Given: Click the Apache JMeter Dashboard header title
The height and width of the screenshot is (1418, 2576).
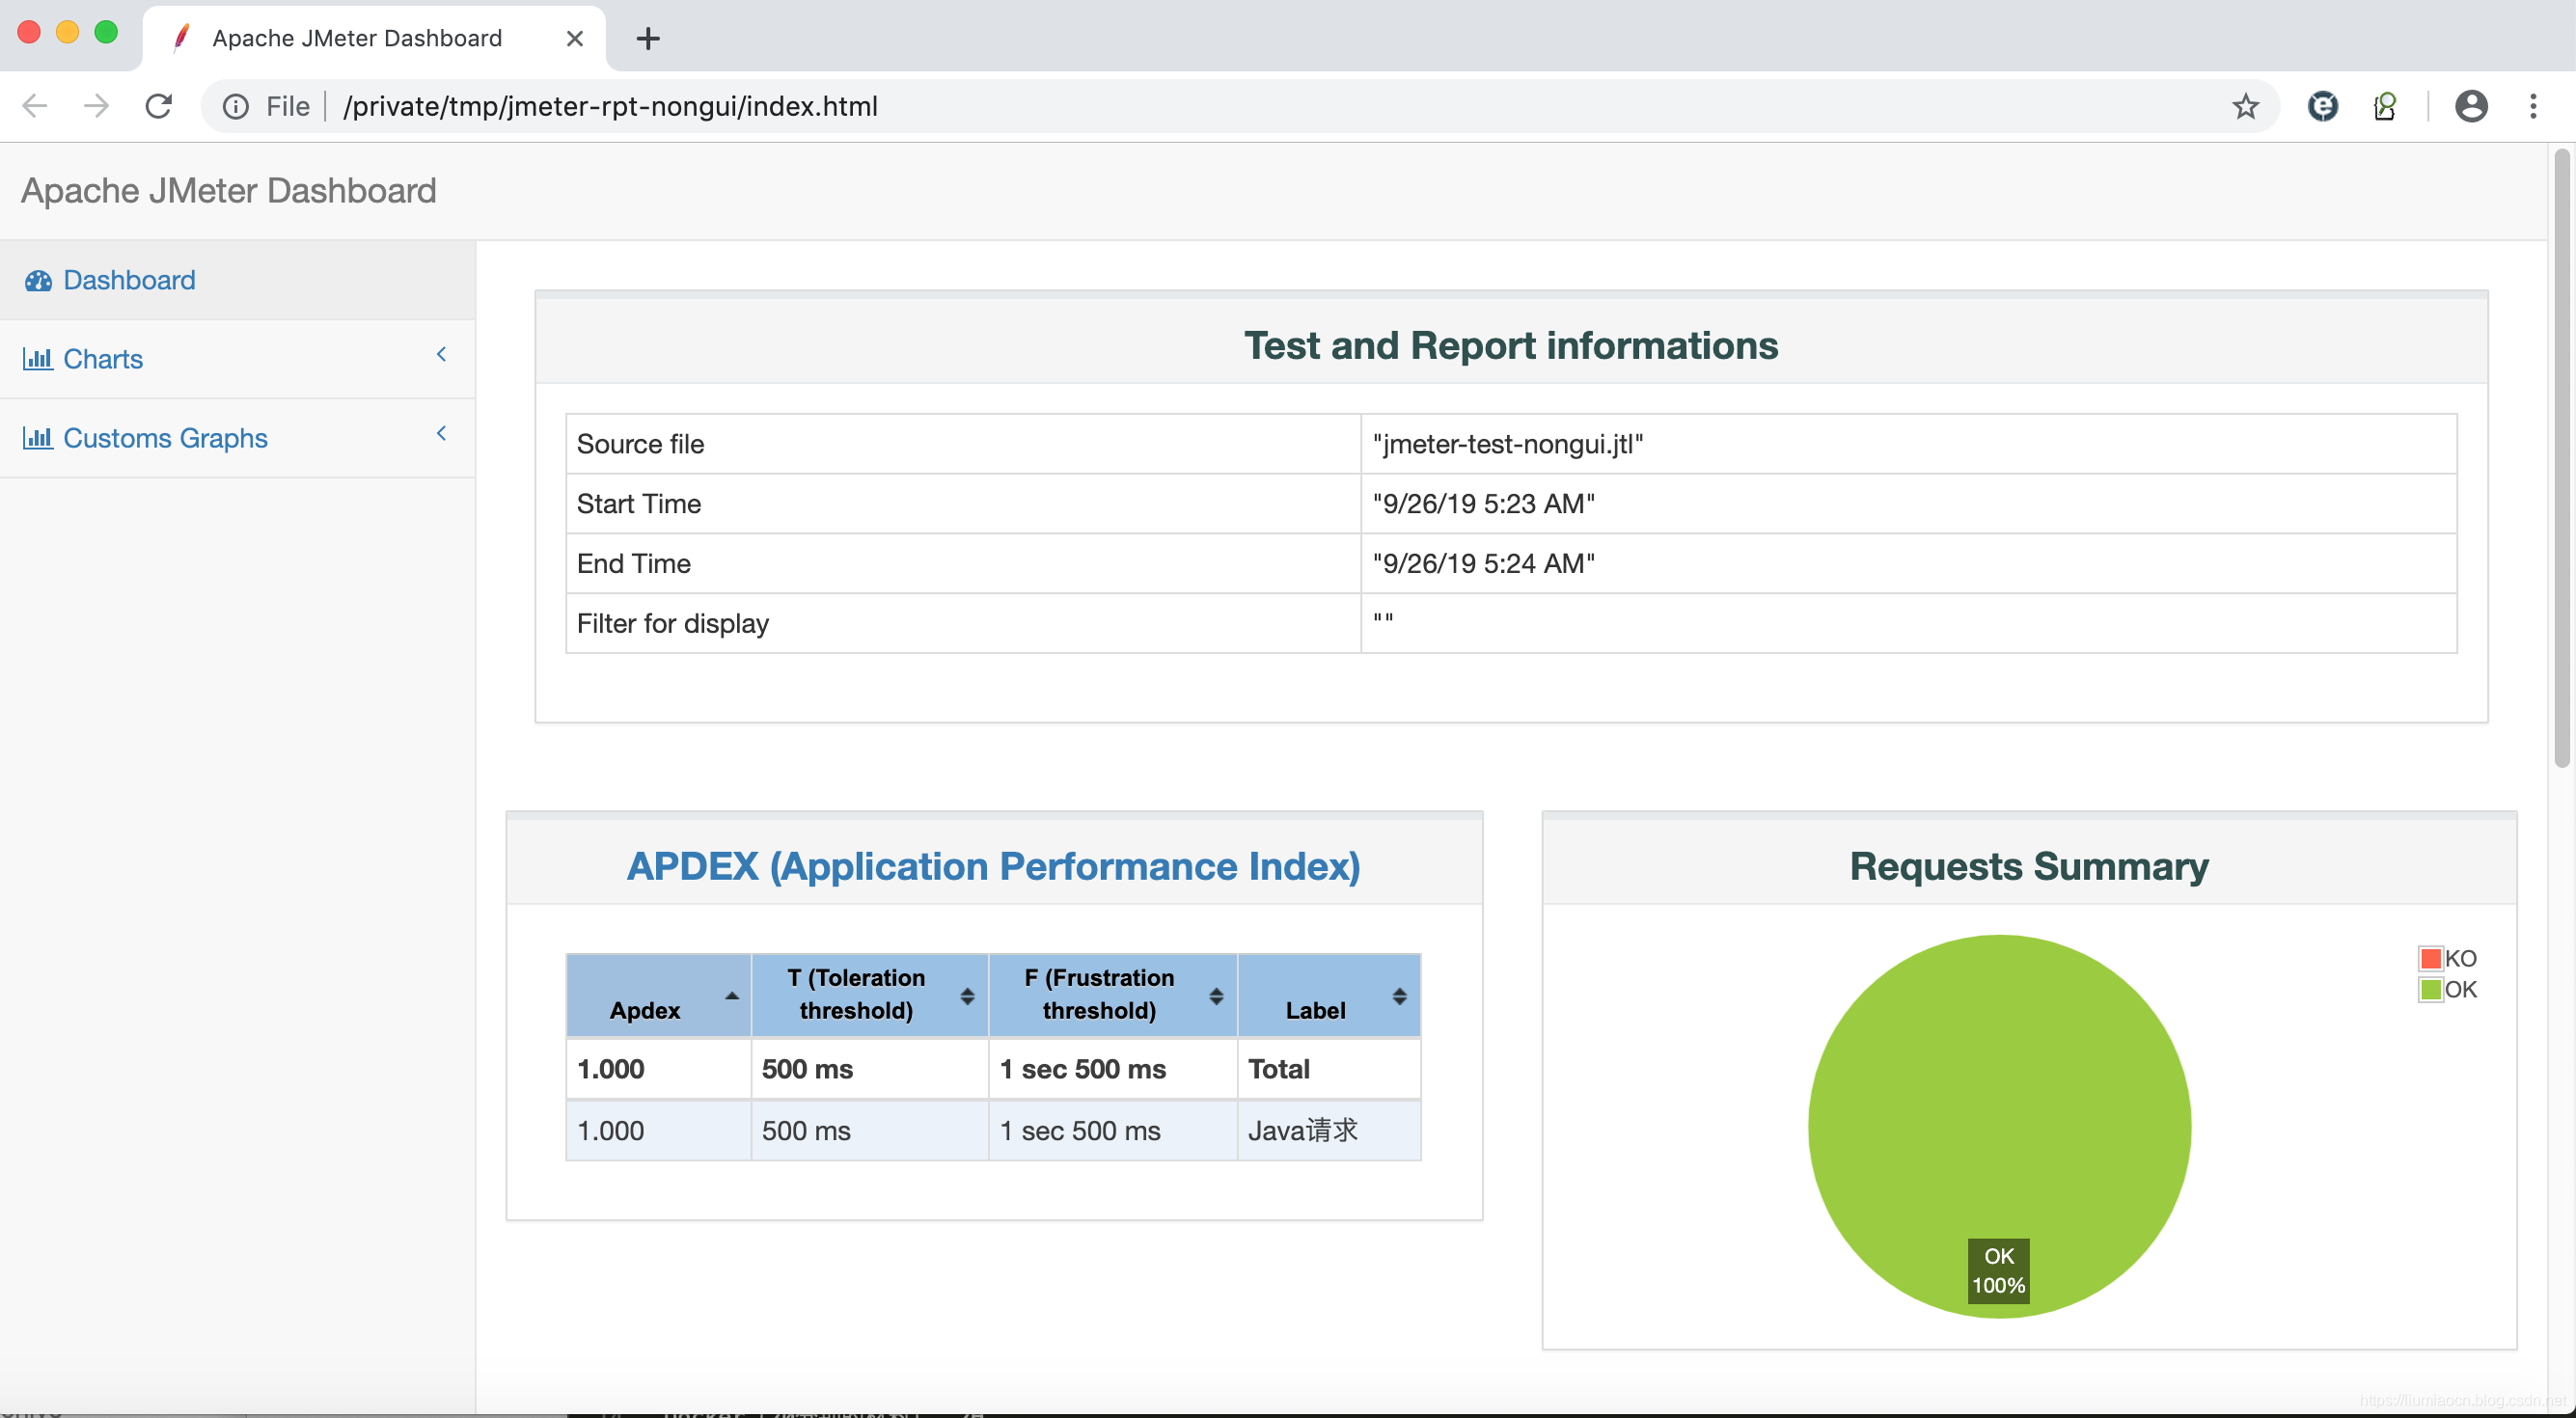Looking at the screenshot, I should (x=229, y=191).
